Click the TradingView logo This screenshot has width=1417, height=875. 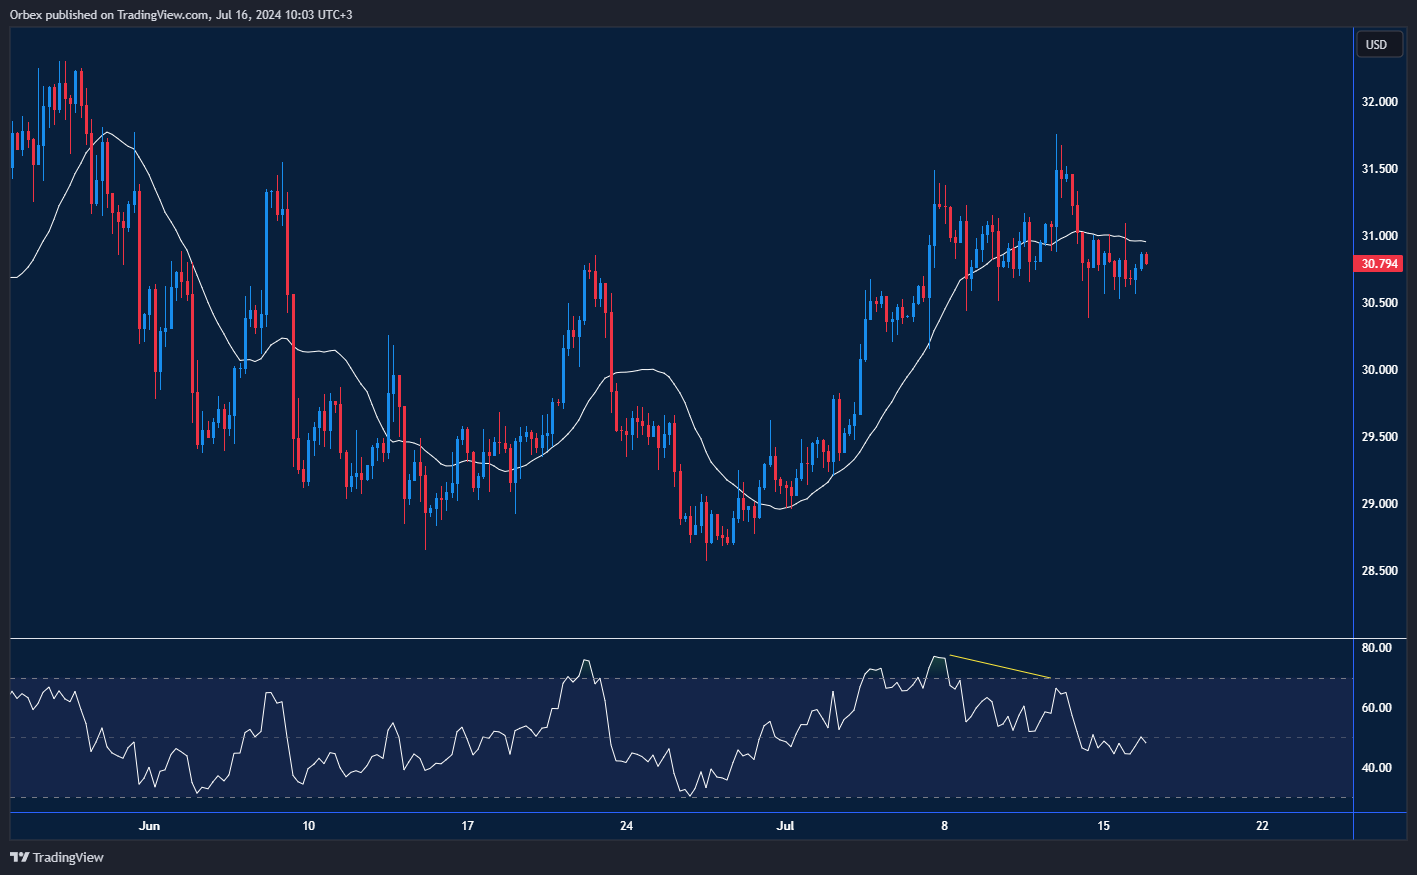[x=57, y=857]
